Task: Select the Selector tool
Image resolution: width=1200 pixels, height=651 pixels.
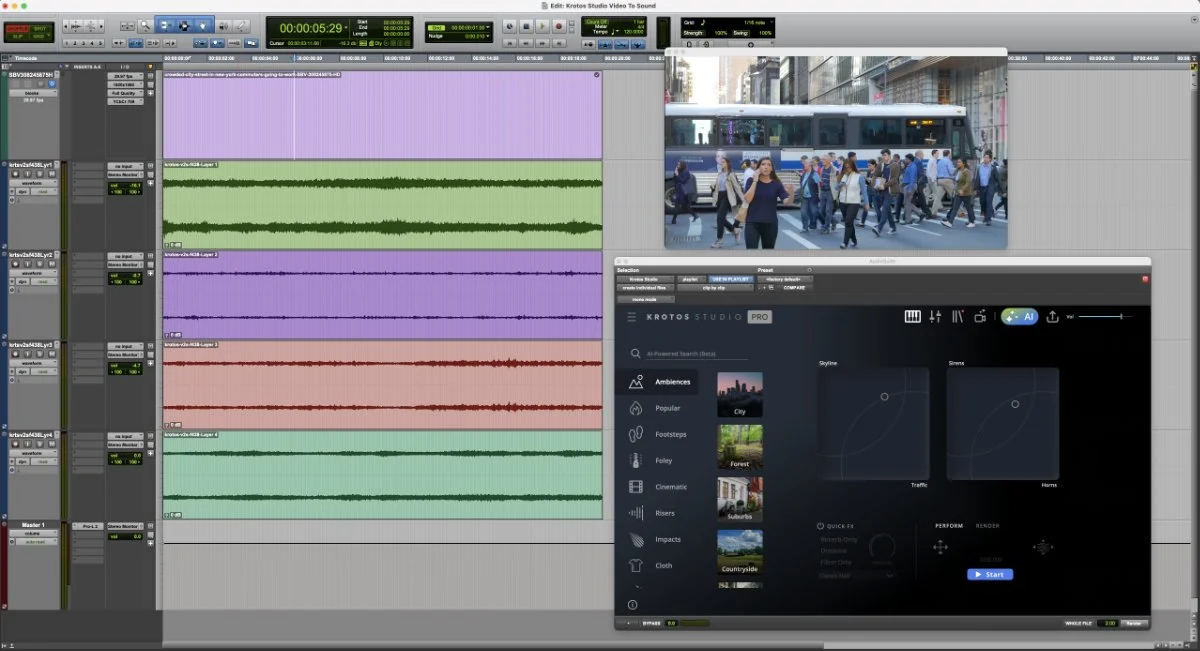Action: click(x=184, y=24)
